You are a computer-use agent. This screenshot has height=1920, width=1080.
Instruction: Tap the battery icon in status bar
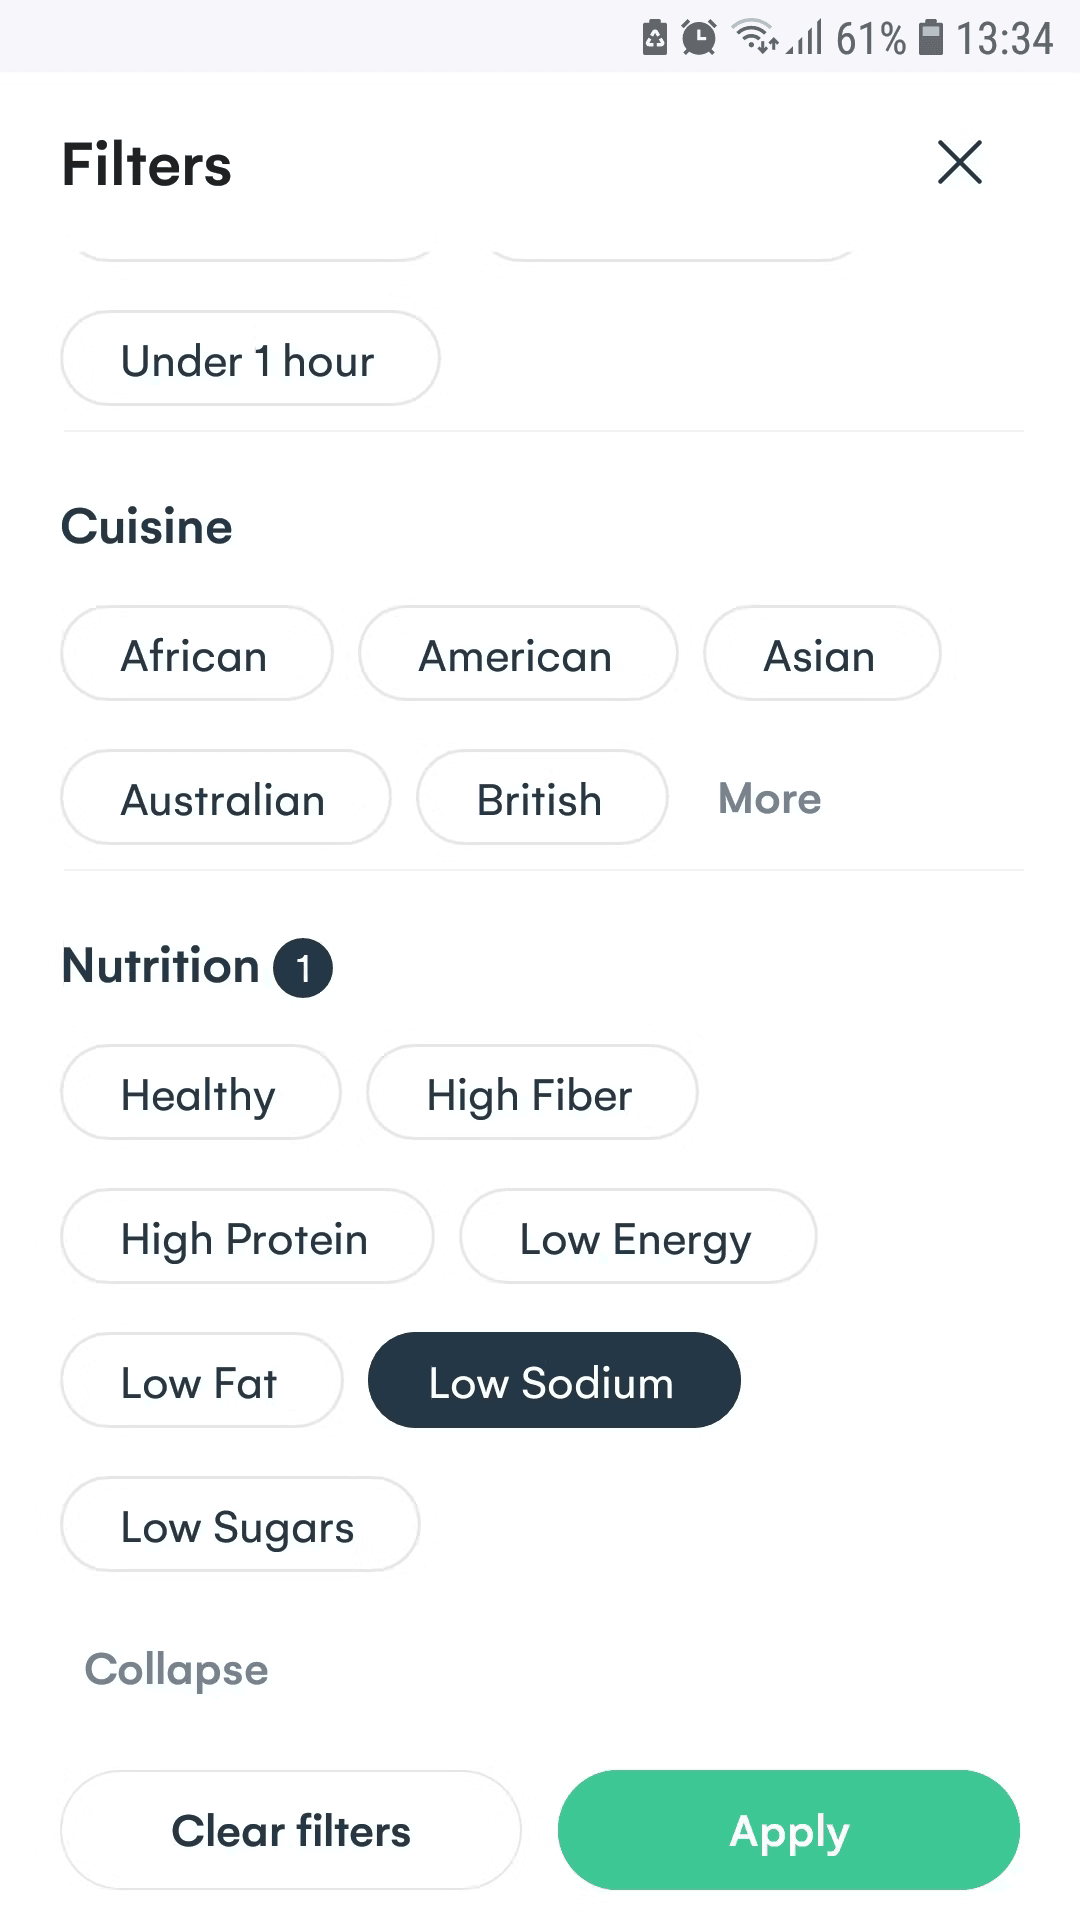click(x=930, y=38)
